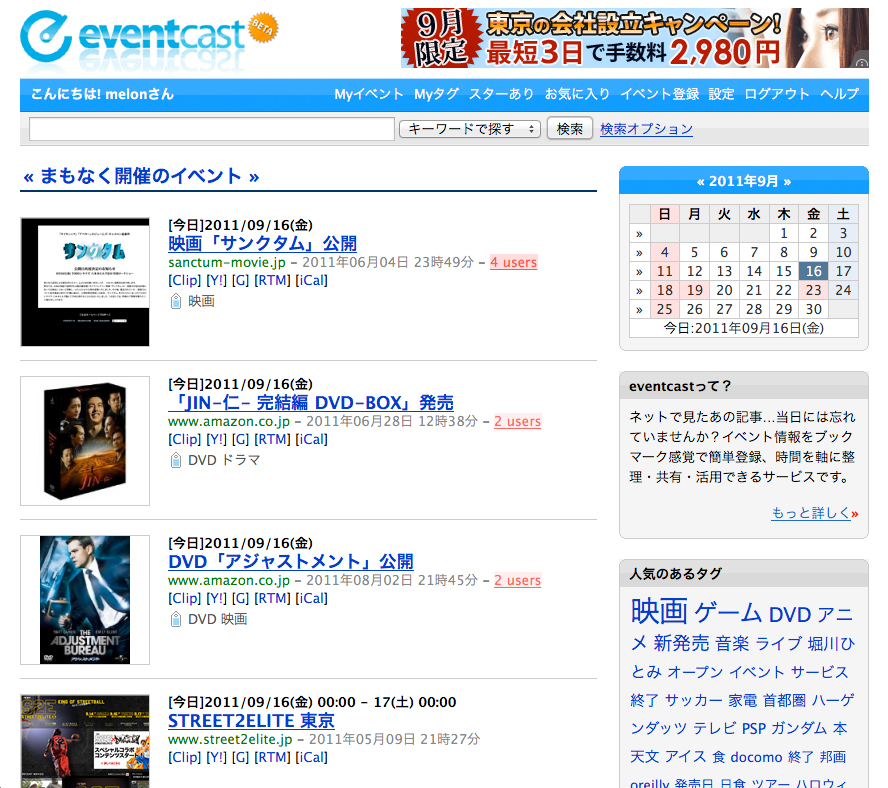888x788 pixels.
Task: Expand the first calendar week row arrow
Action: 639,233
